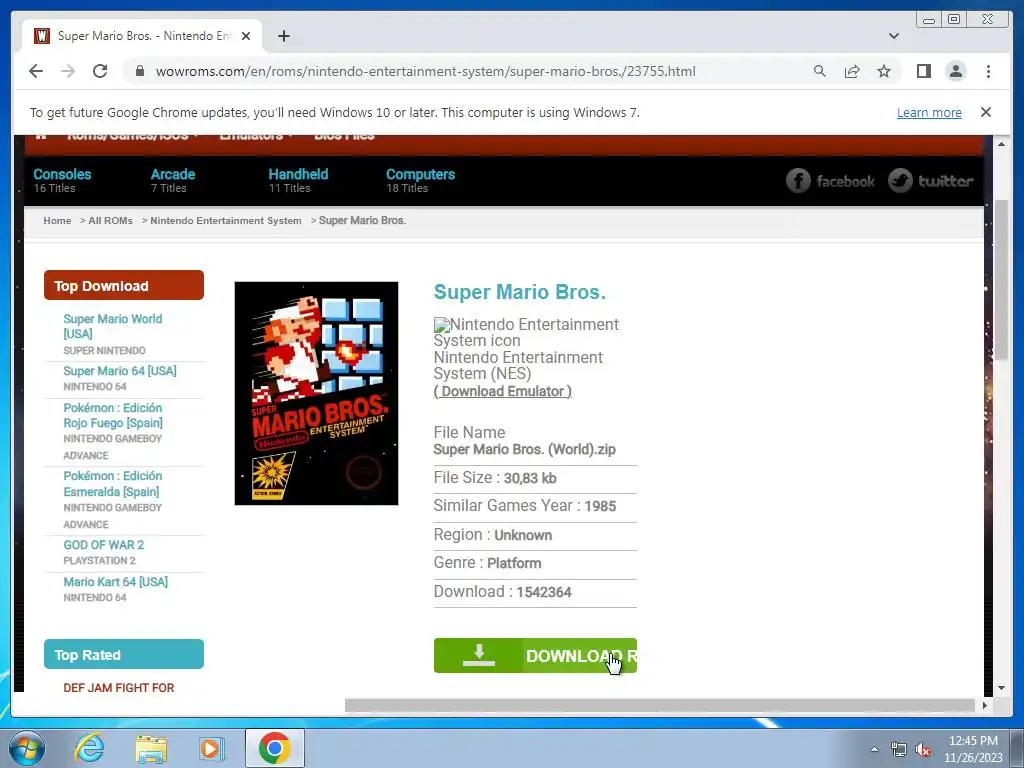This screenshot has width=1024, height=768.
Task: Click the Super Mario Bros. (World).zip filename
Action: tap(524, 449)
